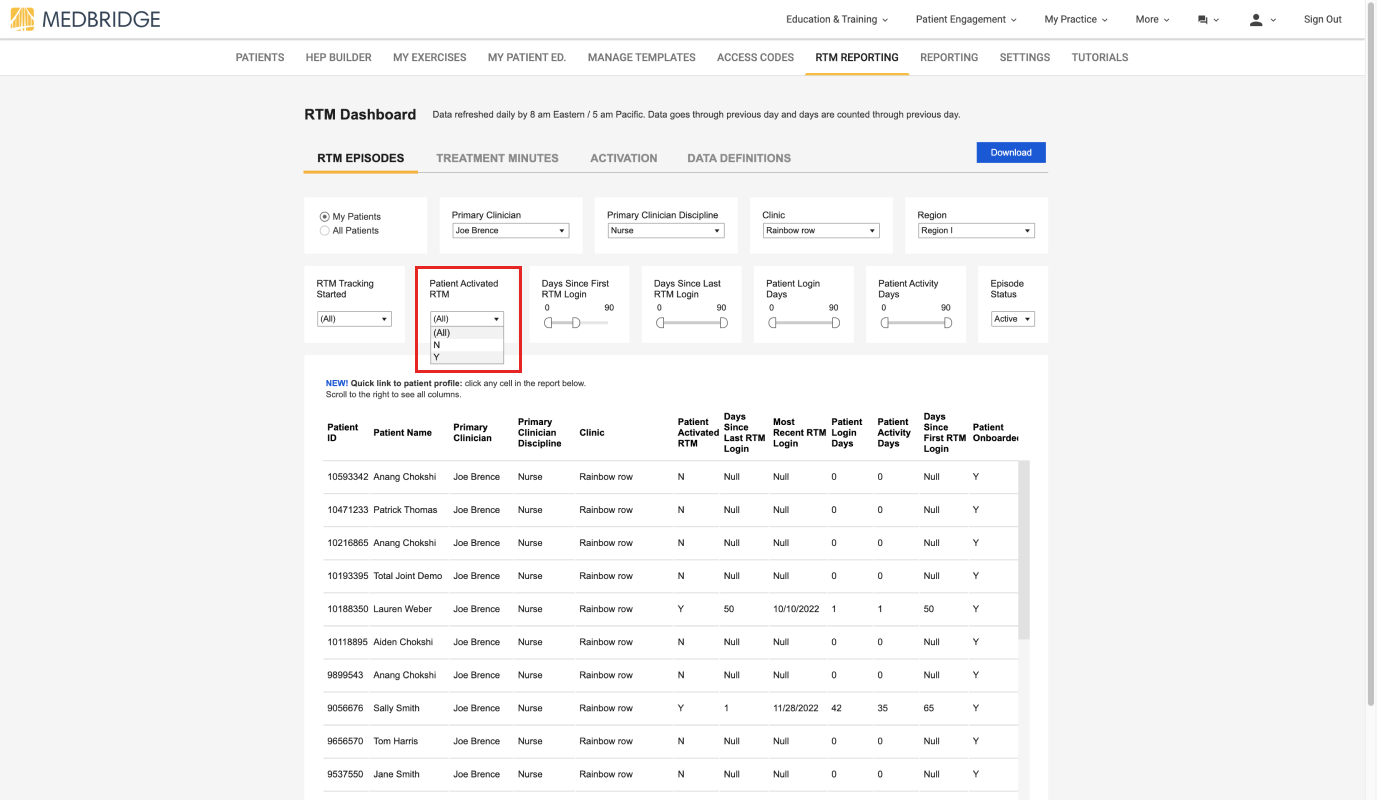
Task: Go to the Patients nav tab
Action: tap(260, 58)
